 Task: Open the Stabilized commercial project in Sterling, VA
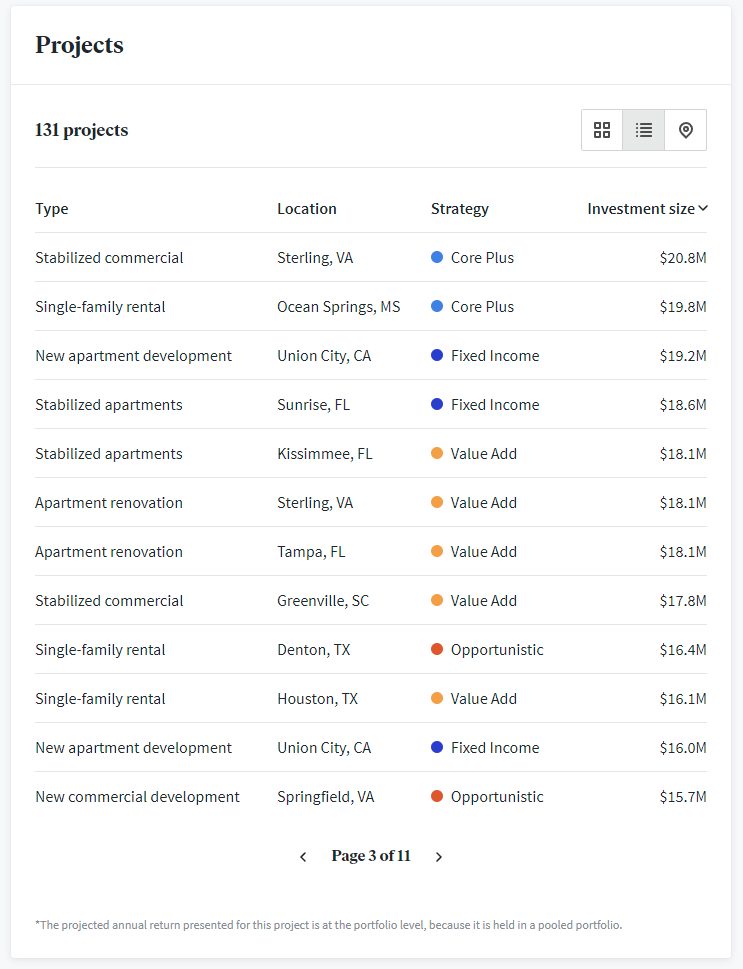[109, 257]
